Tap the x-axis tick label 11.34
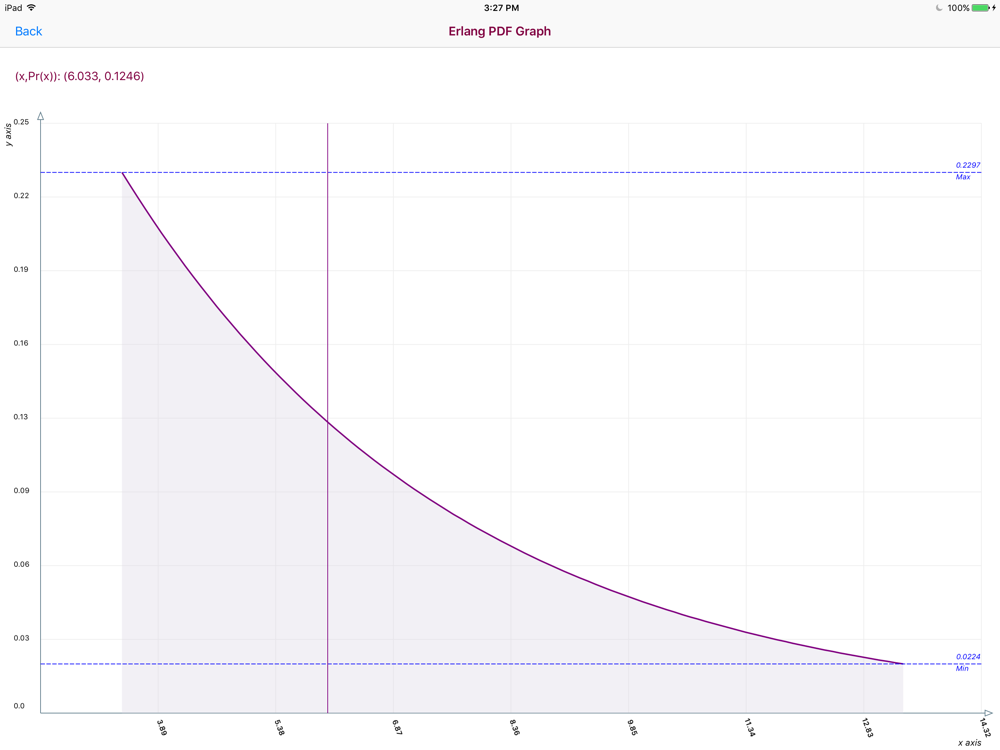1000x750 pixels. [x=749, y=728]
